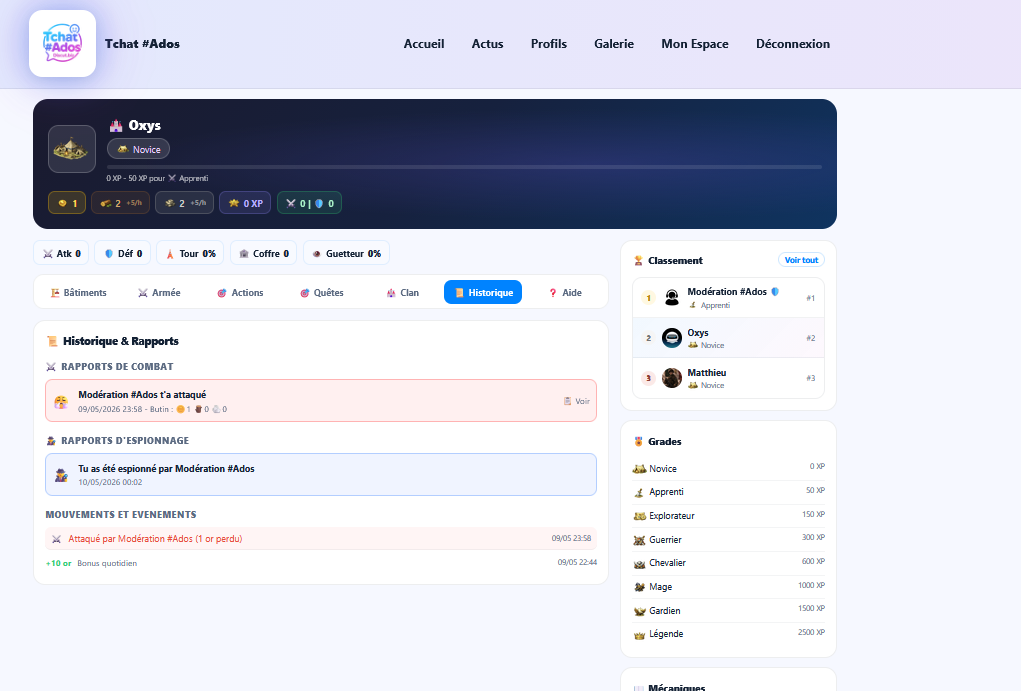The height and width of the screenshot is (691, 1021).
Task: Open the Aide tab
Action: 565,292
